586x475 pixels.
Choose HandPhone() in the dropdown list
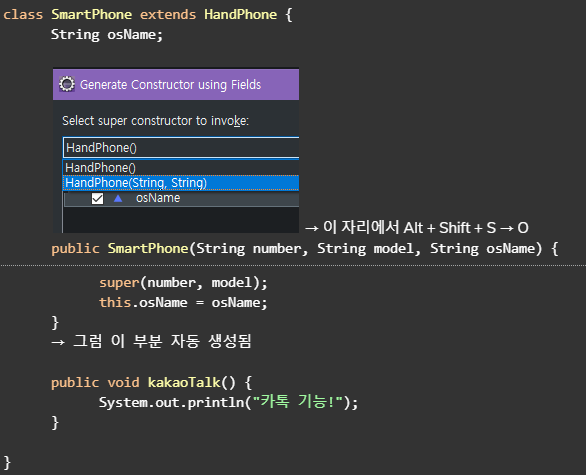pyautogui.click(x=181, y=167)
